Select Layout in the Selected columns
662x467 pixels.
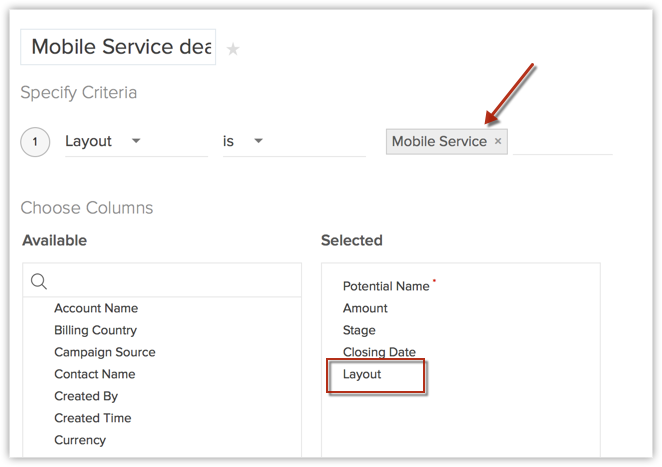(362, 374)
